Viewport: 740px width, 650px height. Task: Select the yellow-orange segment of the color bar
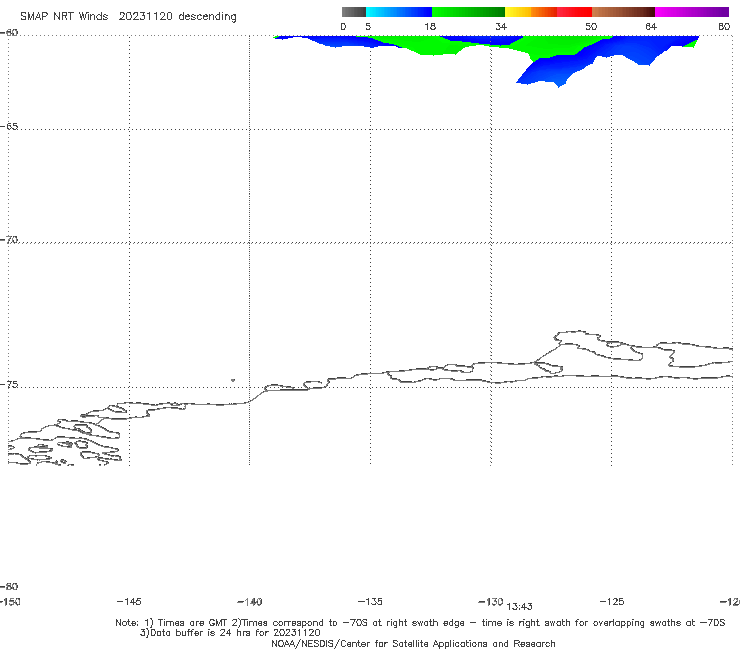[x=530, y=12]
